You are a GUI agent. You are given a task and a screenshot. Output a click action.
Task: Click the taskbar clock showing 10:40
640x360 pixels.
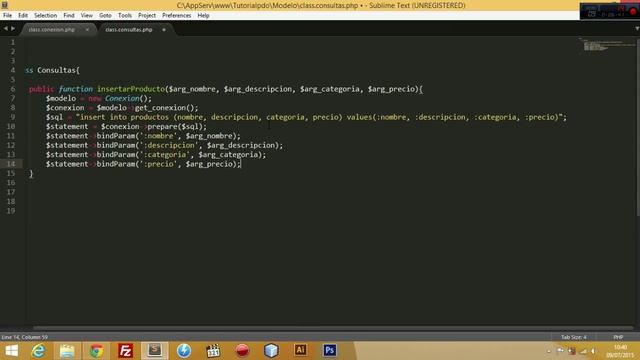(620, 351)
